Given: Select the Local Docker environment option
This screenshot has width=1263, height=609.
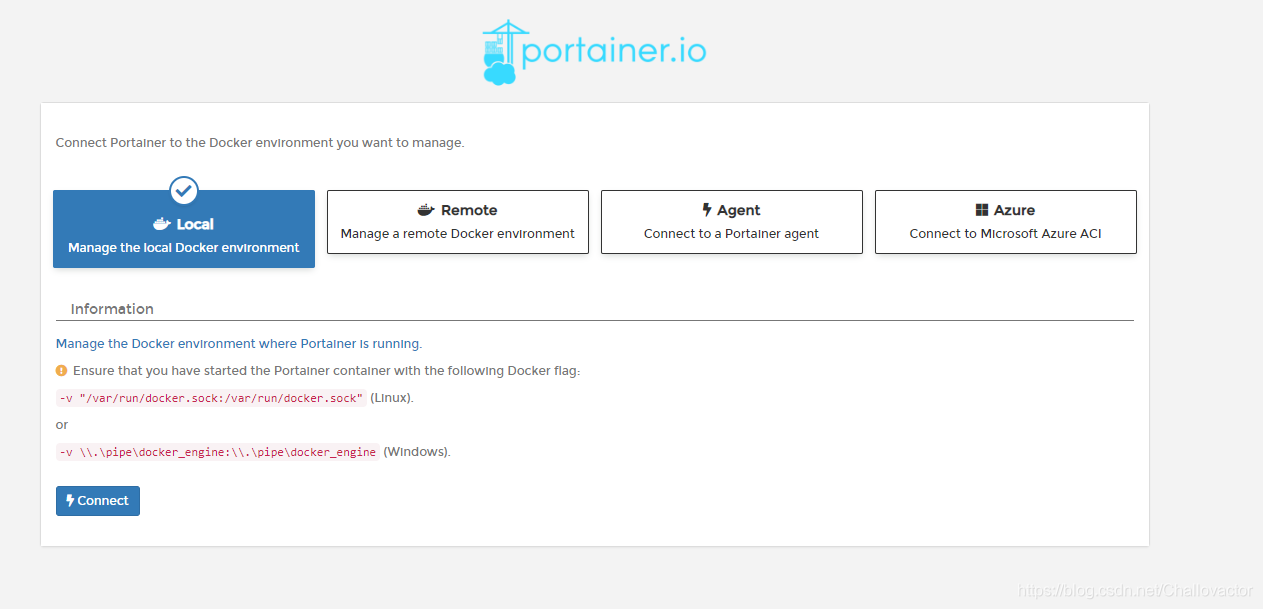Looking at the screenshot, I should [184, 229].
